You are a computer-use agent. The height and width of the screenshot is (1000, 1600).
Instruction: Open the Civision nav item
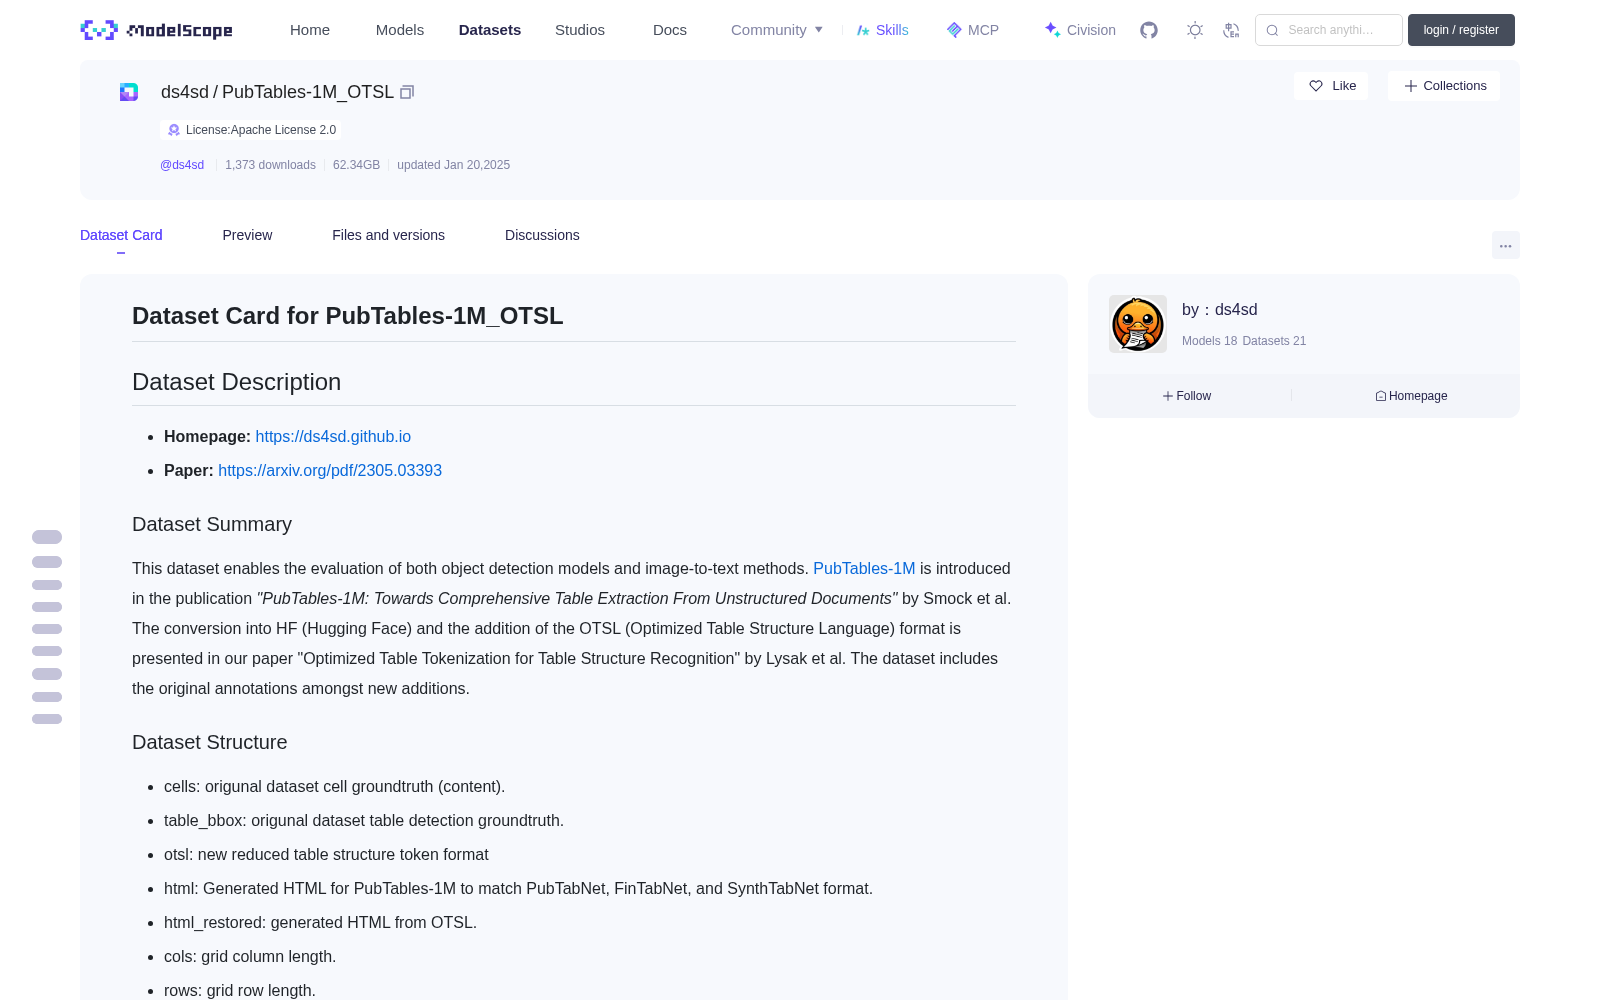[x=1080, y=30]
